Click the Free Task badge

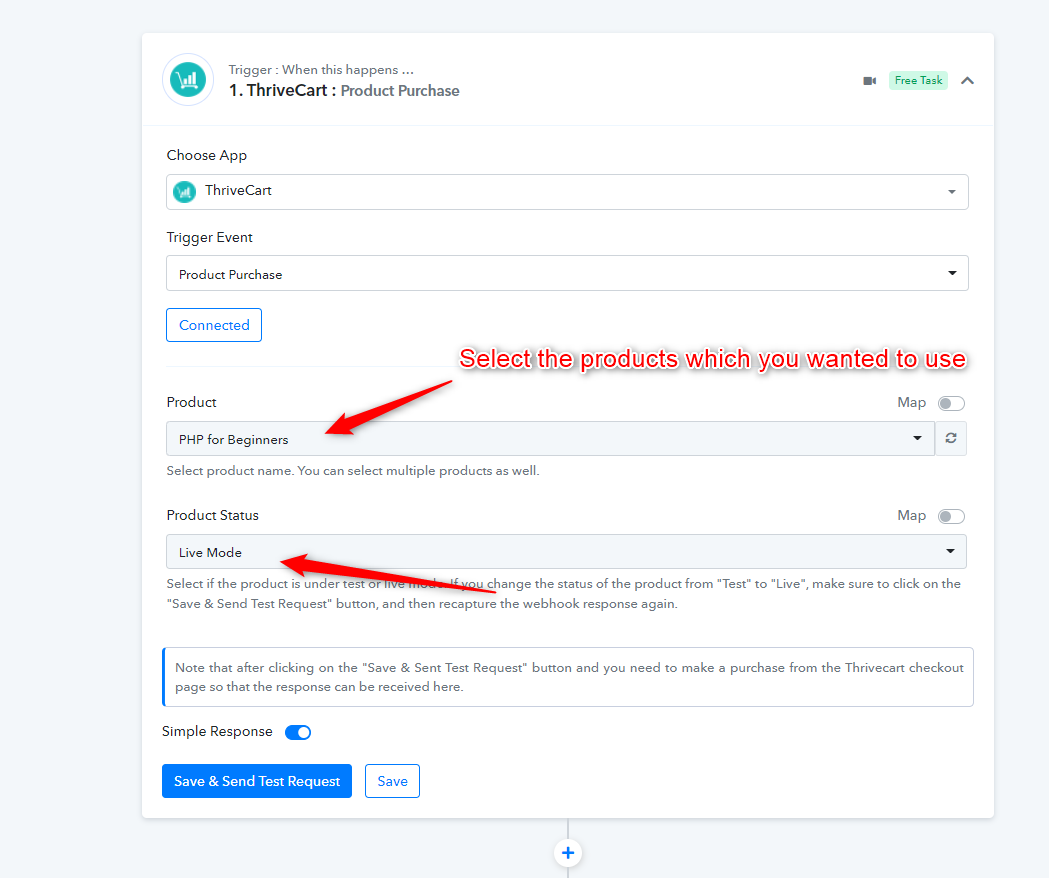pos(918,80)
